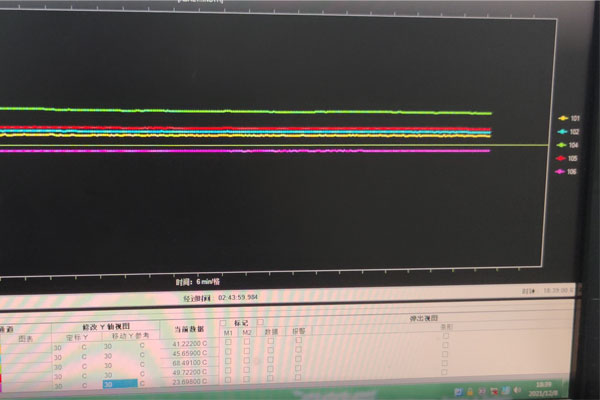Click the 图表 column header
The image size is (600, 400).
click(27, 337)
